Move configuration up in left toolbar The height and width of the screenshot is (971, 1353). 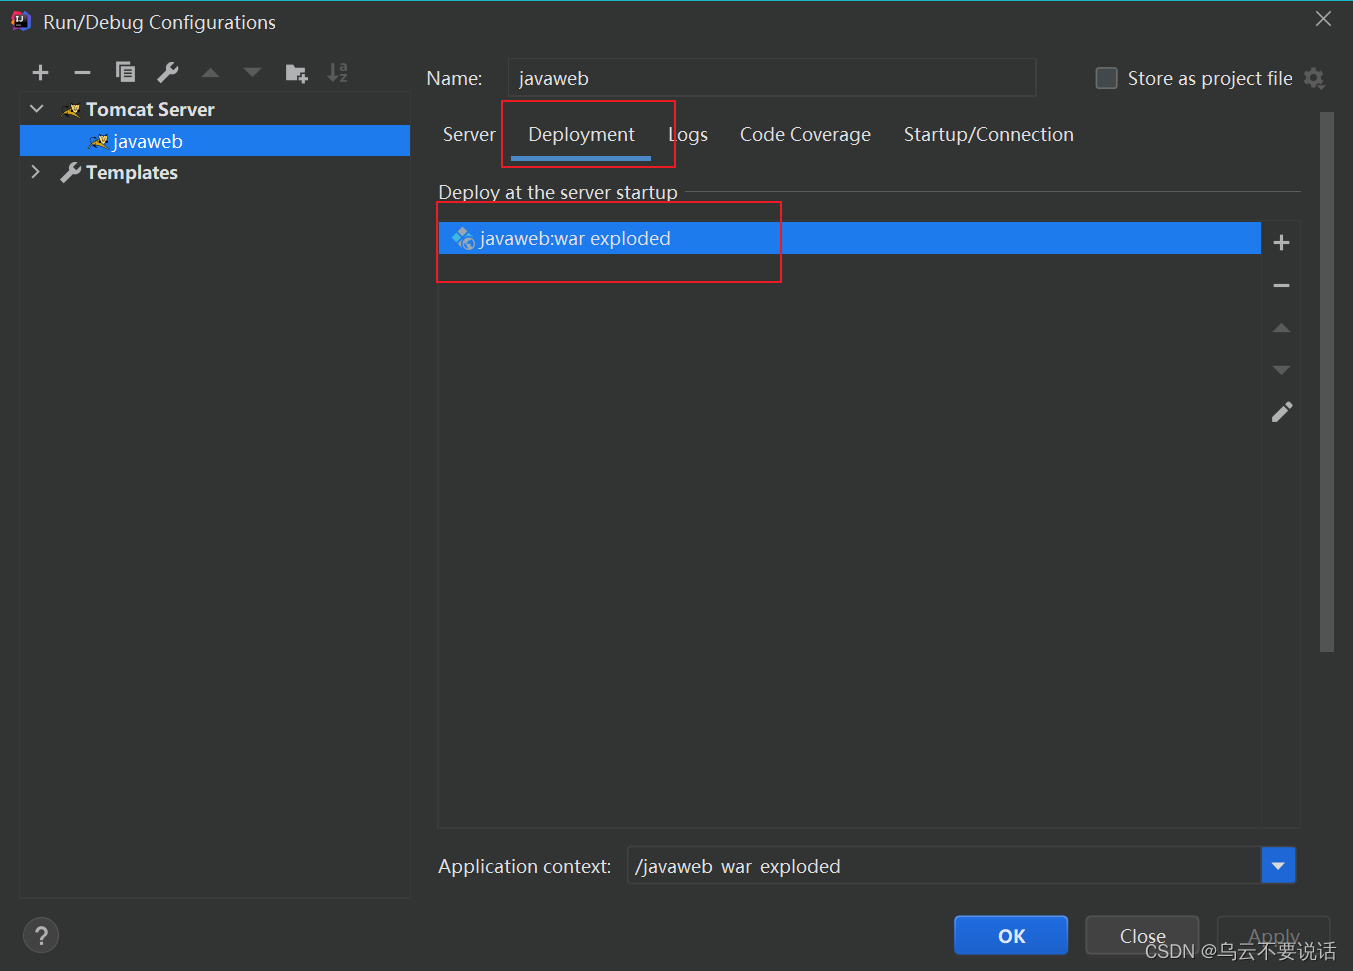tap(210, 72)
